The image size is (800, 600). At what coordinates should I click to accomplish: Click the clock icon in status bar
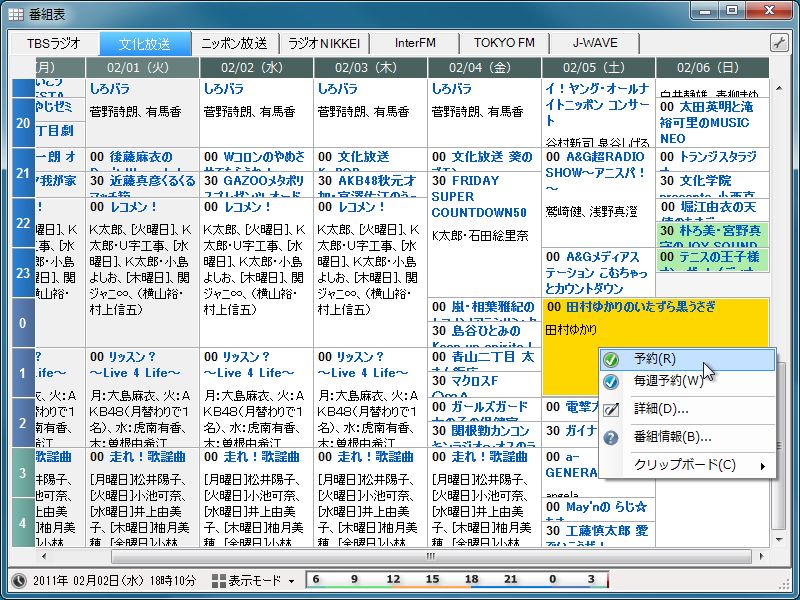[19, 580]
